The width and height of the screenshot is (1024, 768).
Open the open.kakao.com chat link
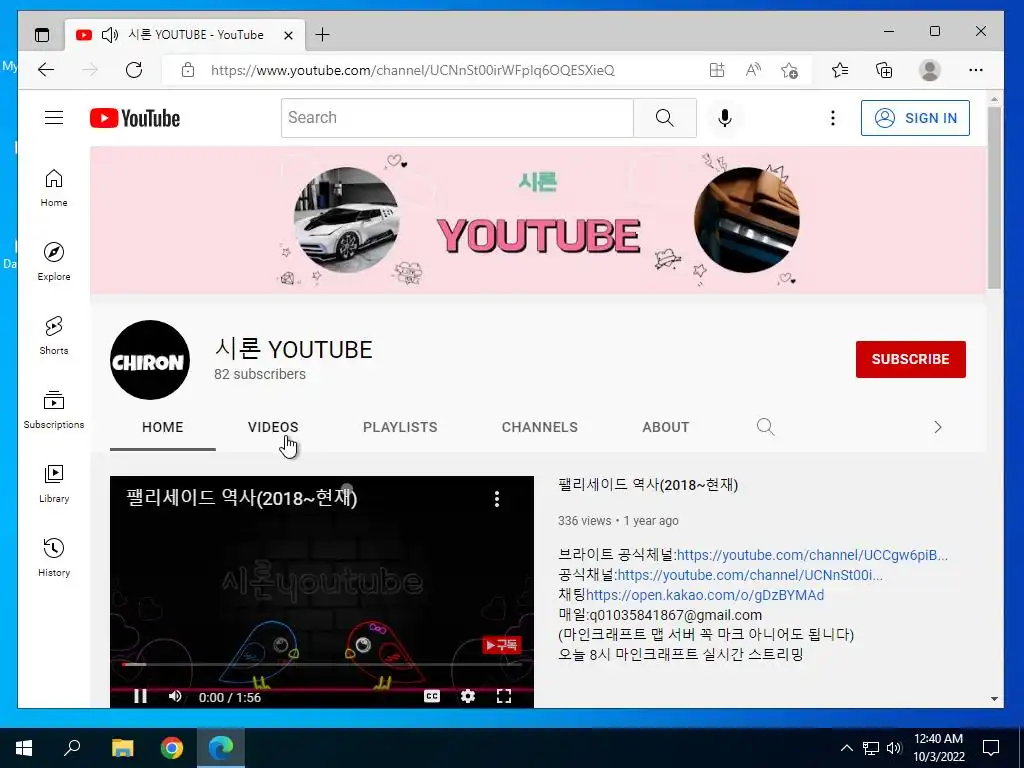point(705,595)
